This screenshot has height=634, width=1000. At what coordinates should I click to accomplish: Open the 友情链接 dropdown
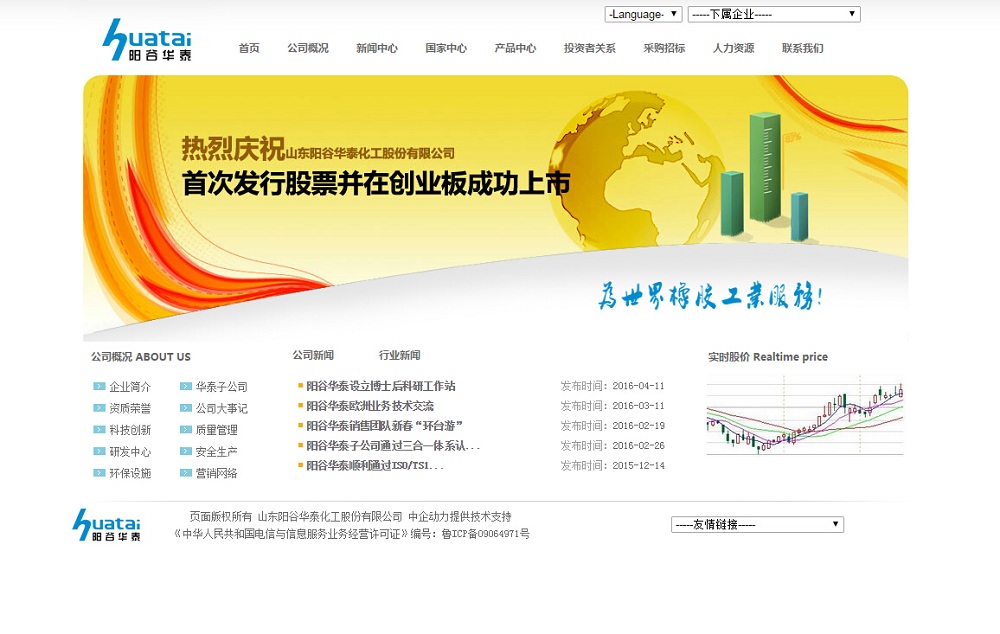[x=757, y=524]
